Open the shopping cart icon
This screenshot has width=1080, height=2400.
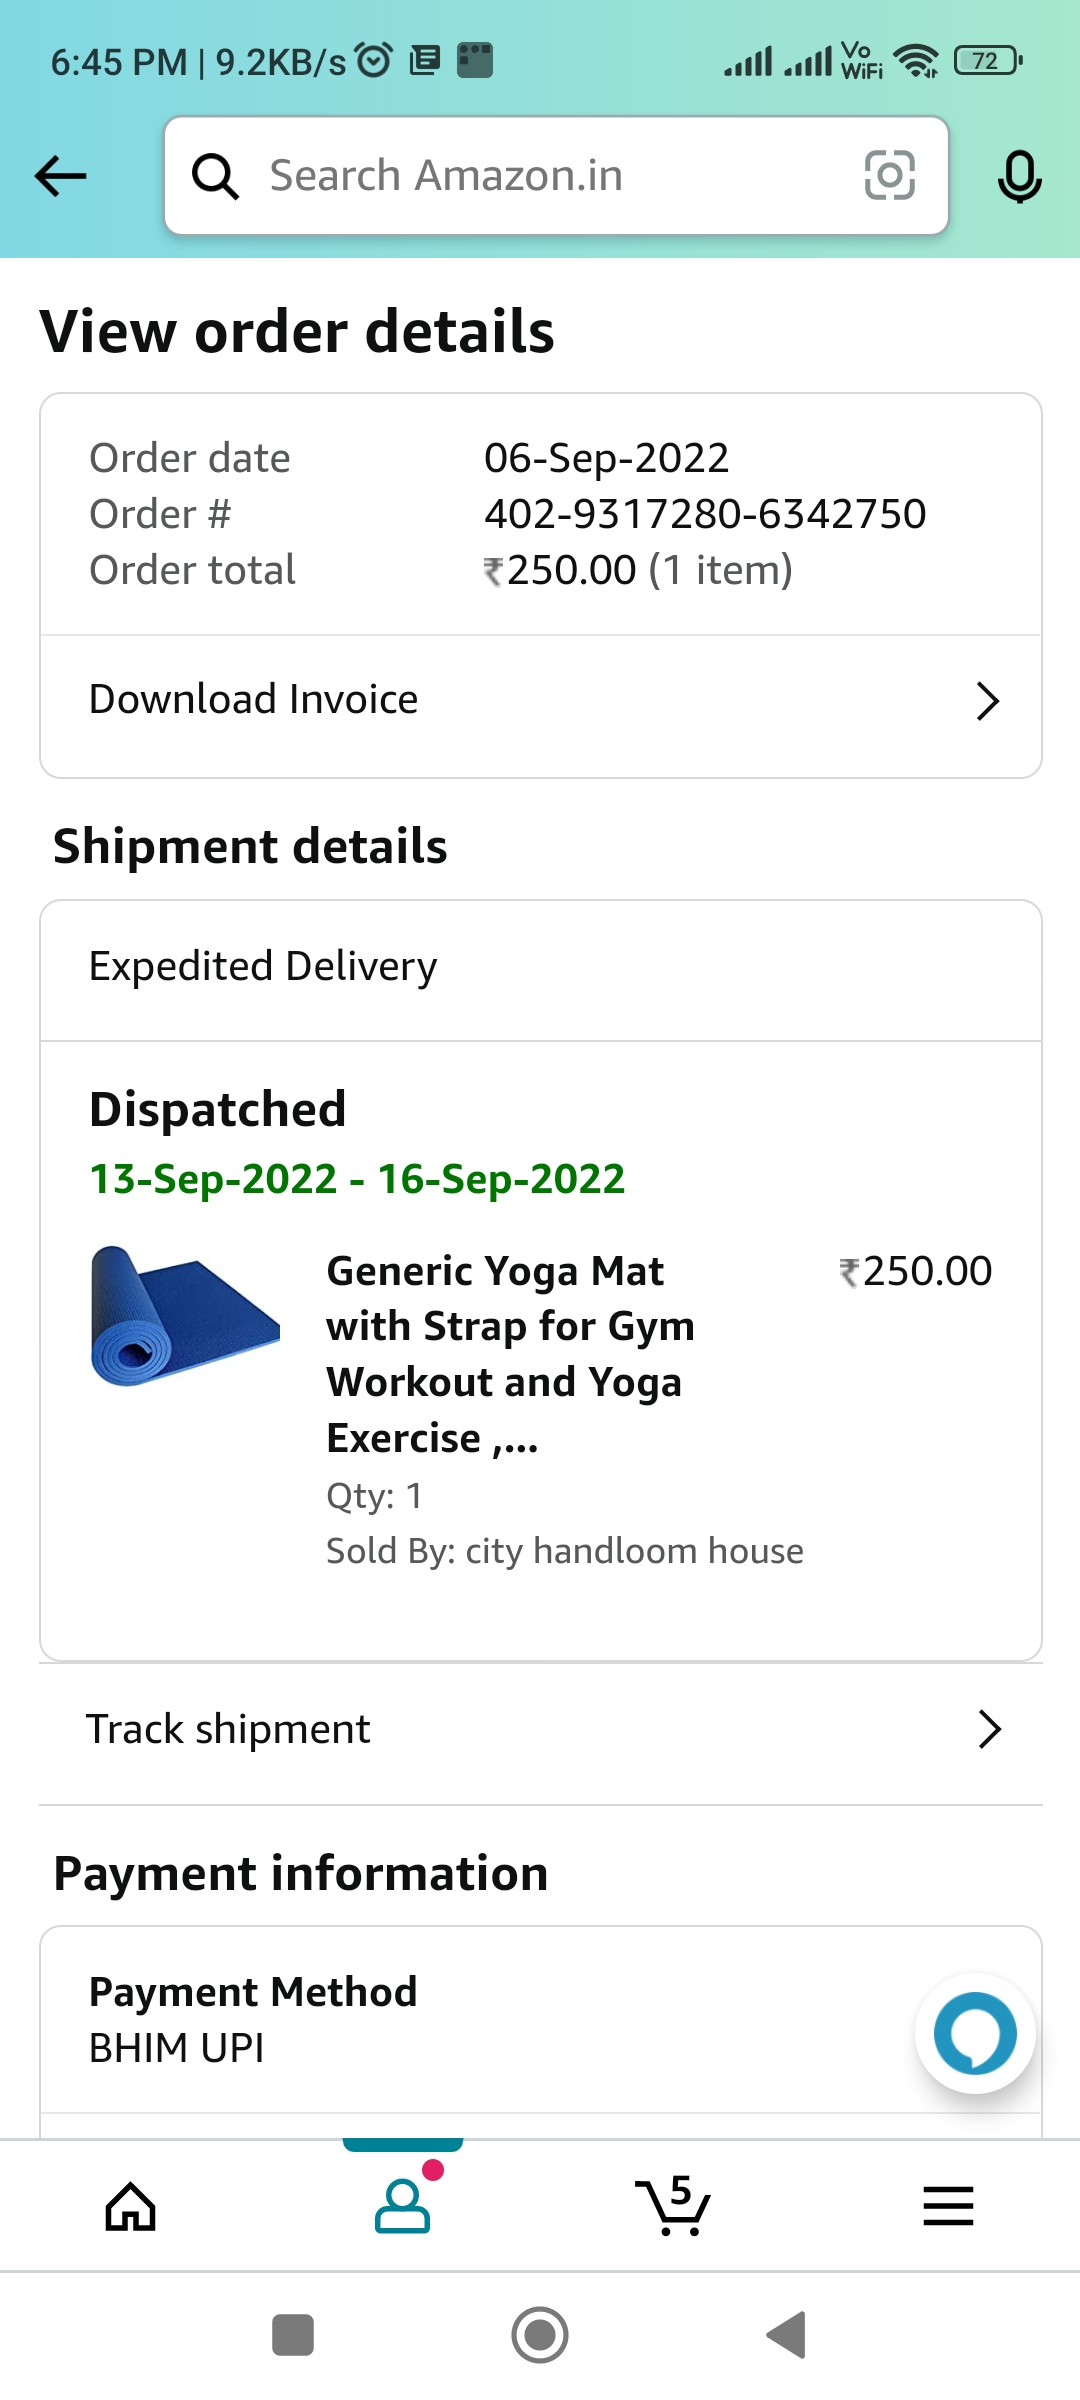(x=674, y=2206)
